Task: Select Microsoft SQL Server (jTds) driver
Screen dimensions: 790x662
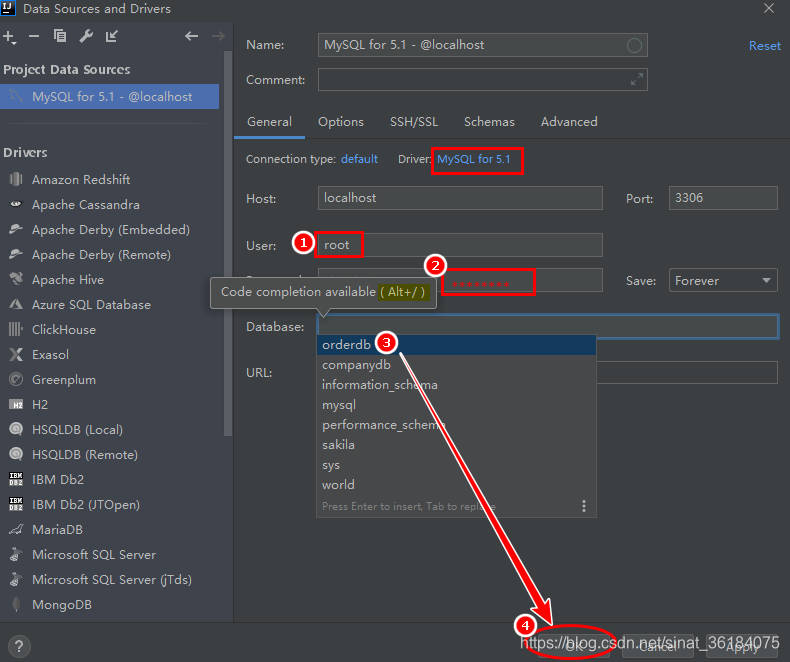Action: coord(110,579)
